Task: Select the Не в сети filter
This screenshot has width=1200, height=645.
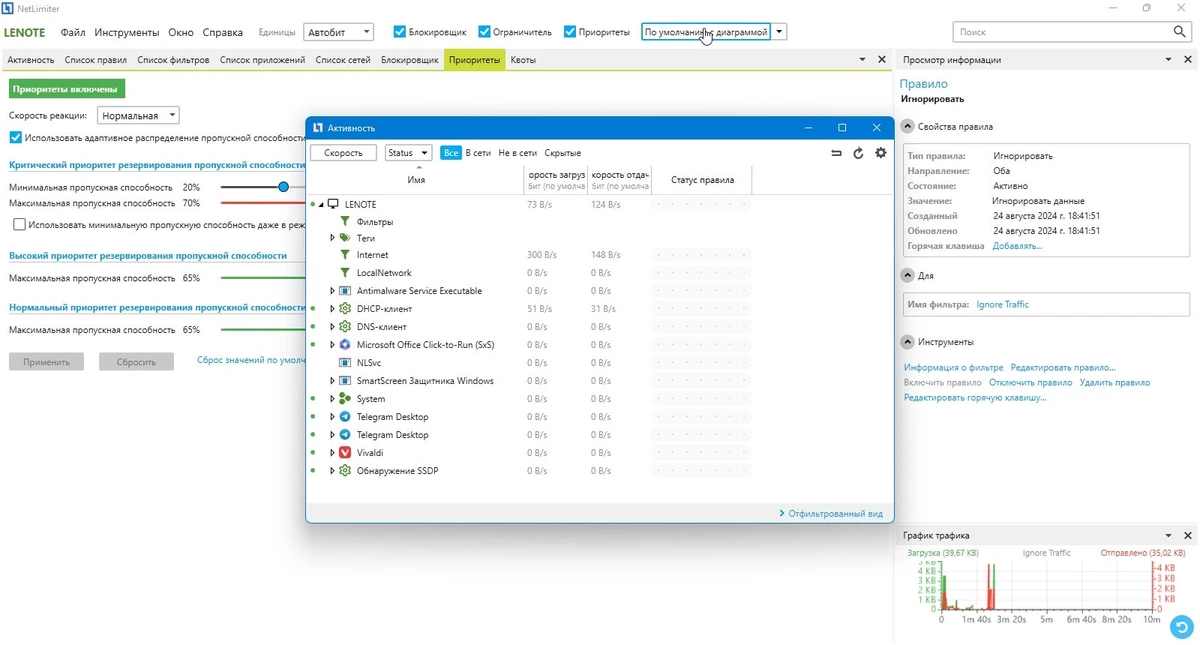Action: point(517,153)
